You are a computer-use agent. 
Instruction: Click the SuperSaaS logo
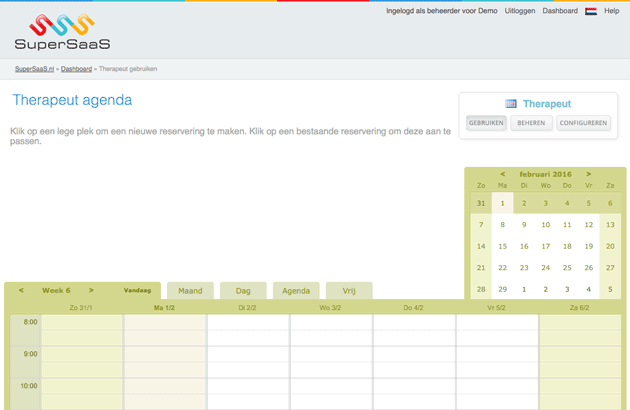click(62, 32)
